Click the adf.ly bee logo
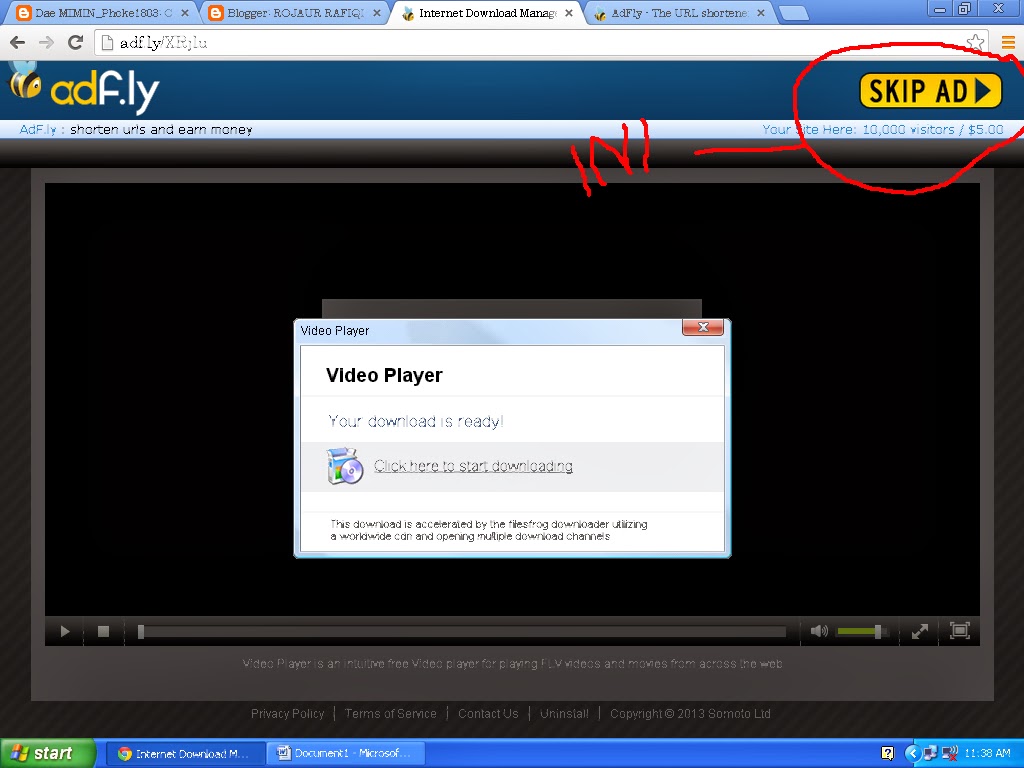This screenshot has width=1024, height=768. tap(84, 90)
